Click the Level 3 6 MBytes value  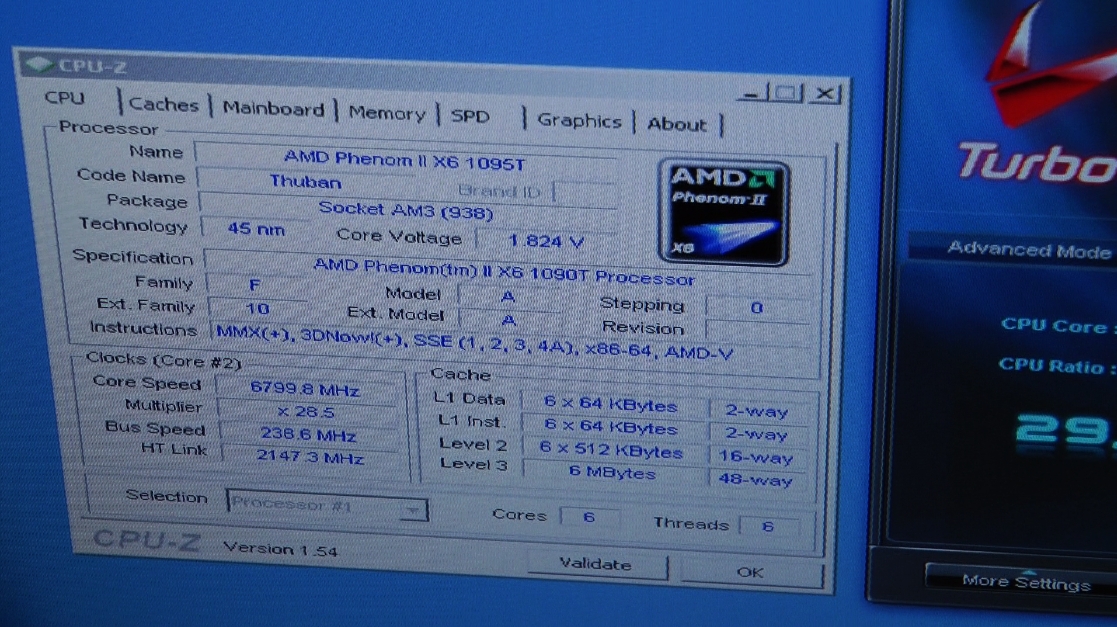point(612,472)
